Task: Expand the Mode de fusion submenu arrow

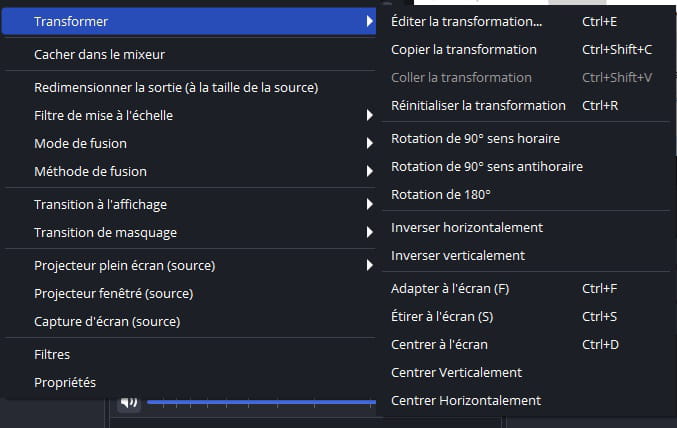Action: (x=369, y=143)
